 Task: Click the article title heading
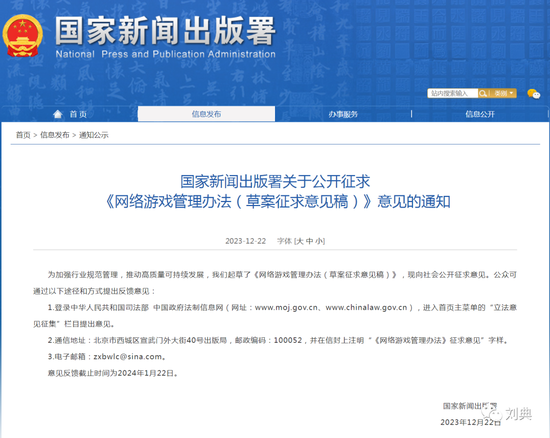[x=277, y=191]
